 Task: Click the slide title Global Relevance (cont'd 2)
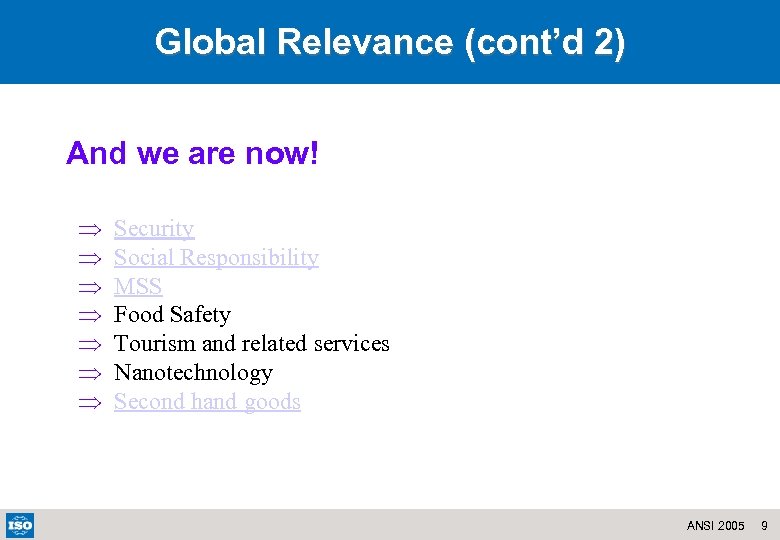click(390, 42)
